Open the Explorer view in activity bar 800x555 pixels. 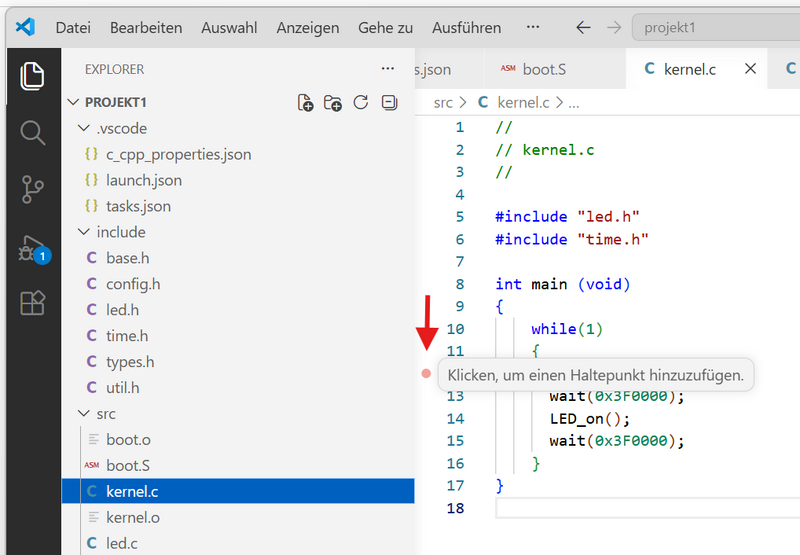(32, 76)
